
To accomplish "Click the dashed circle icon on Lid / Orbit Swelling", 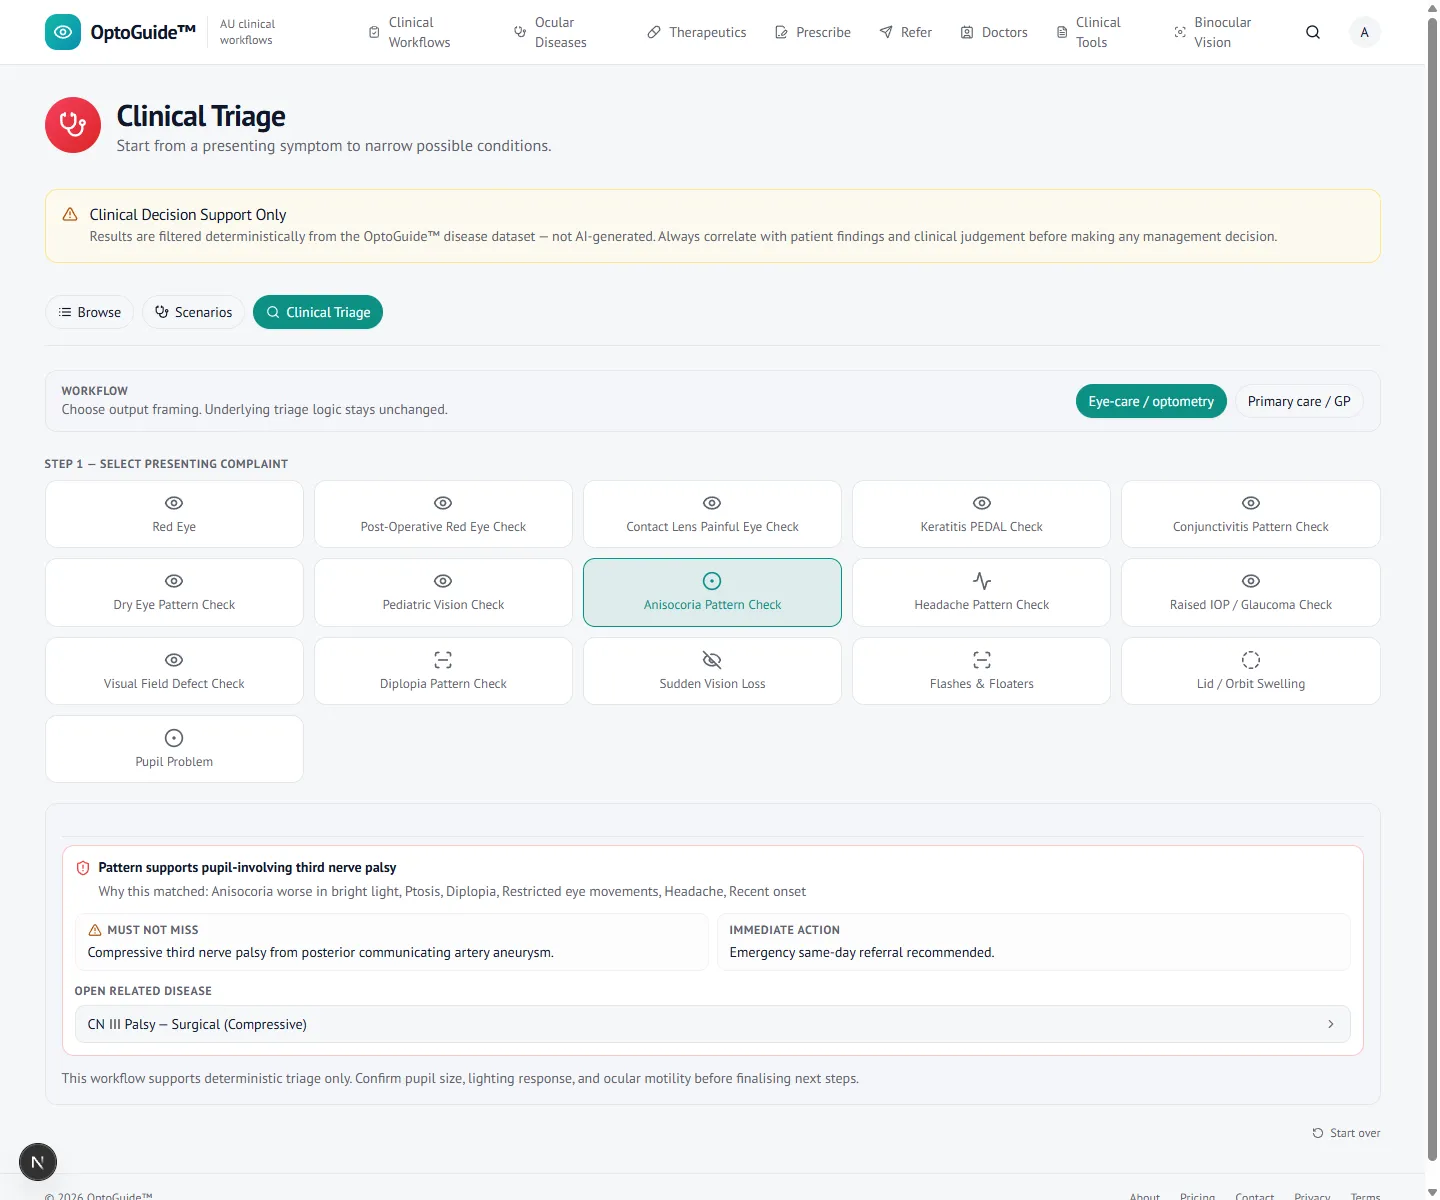I will point(1251,660).
